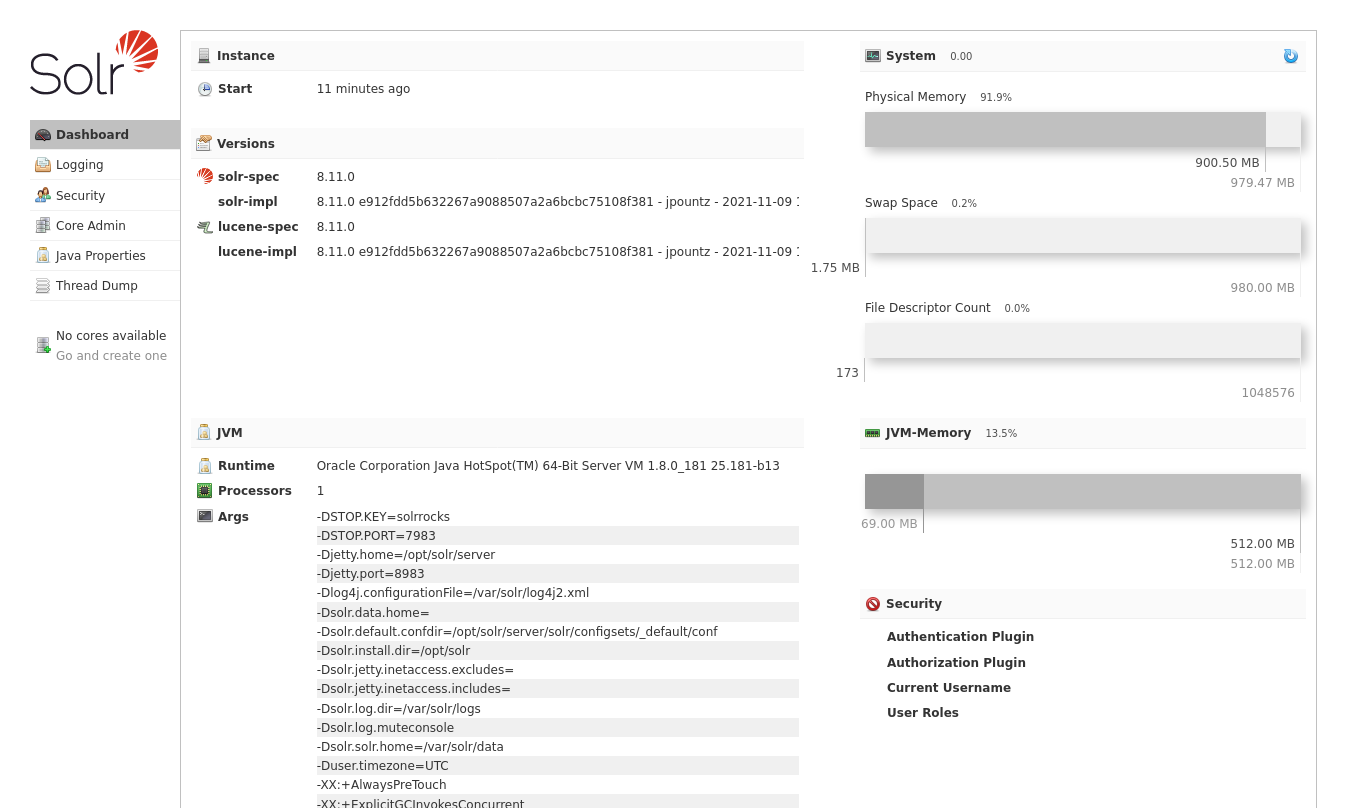Viewport: 1347px width, 808px height.
Task: Open Thread Dump page
Action: [x=105, y=286]
